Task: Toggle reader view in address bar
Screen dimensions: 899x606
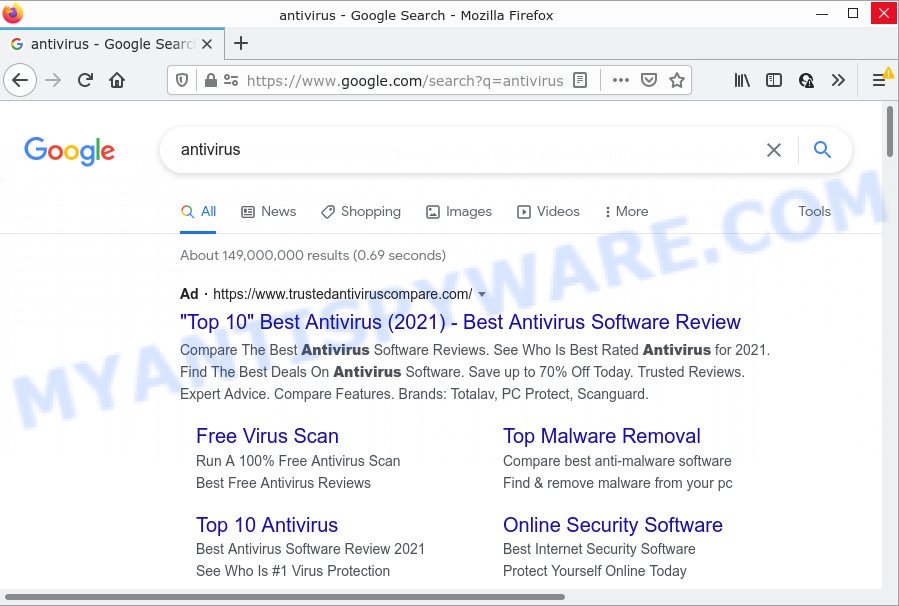Action: (x=580, y=80)
